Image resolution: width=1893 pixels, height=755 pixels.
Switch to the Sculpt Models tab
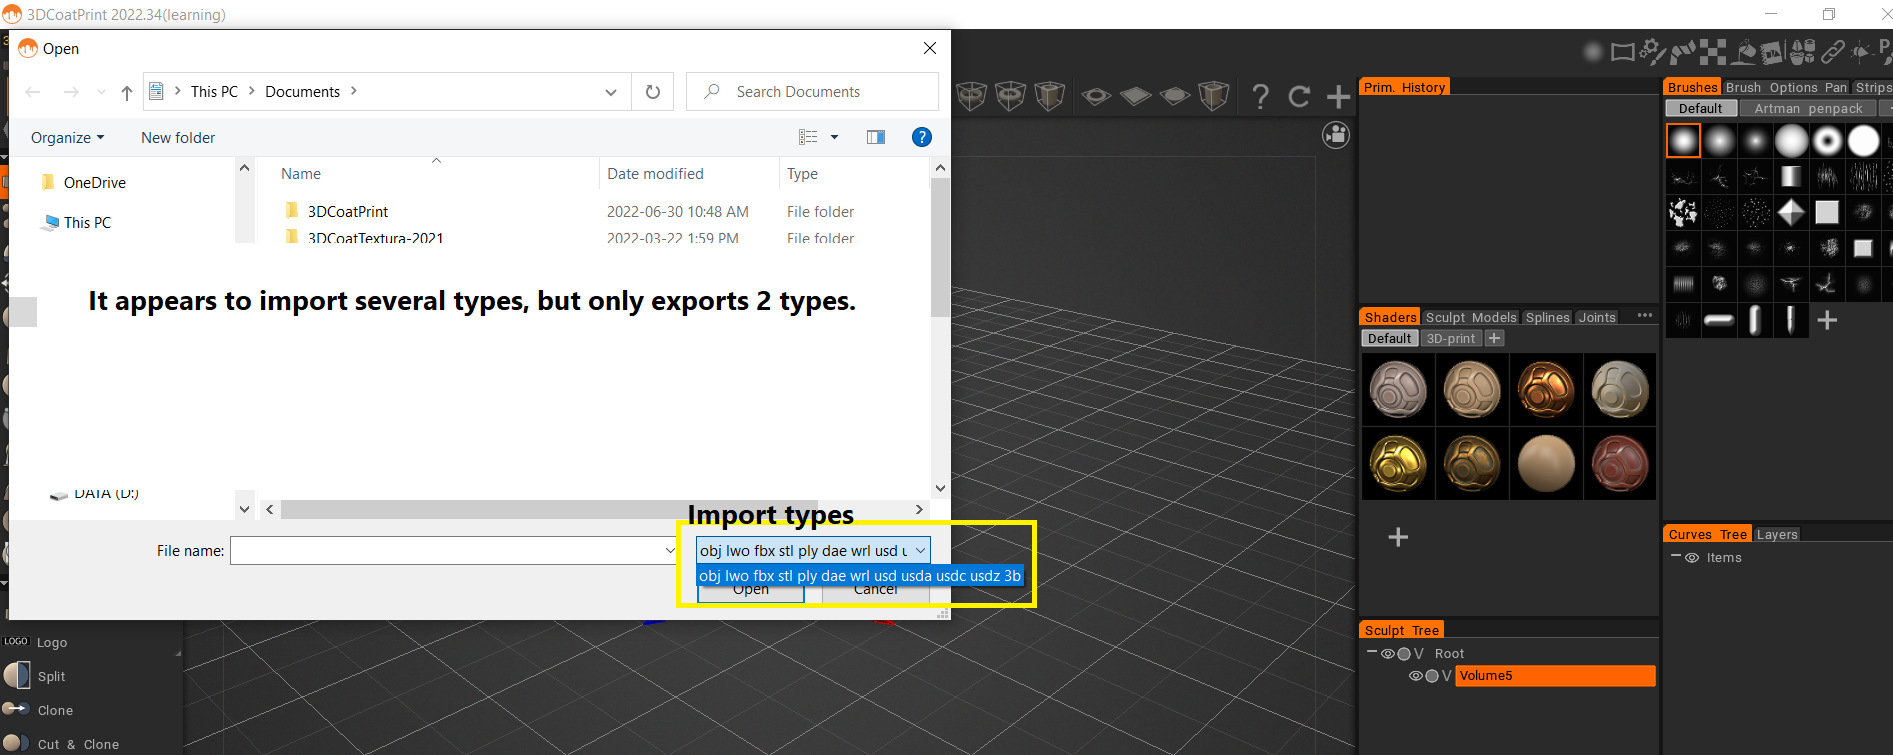coord(1470,317)
